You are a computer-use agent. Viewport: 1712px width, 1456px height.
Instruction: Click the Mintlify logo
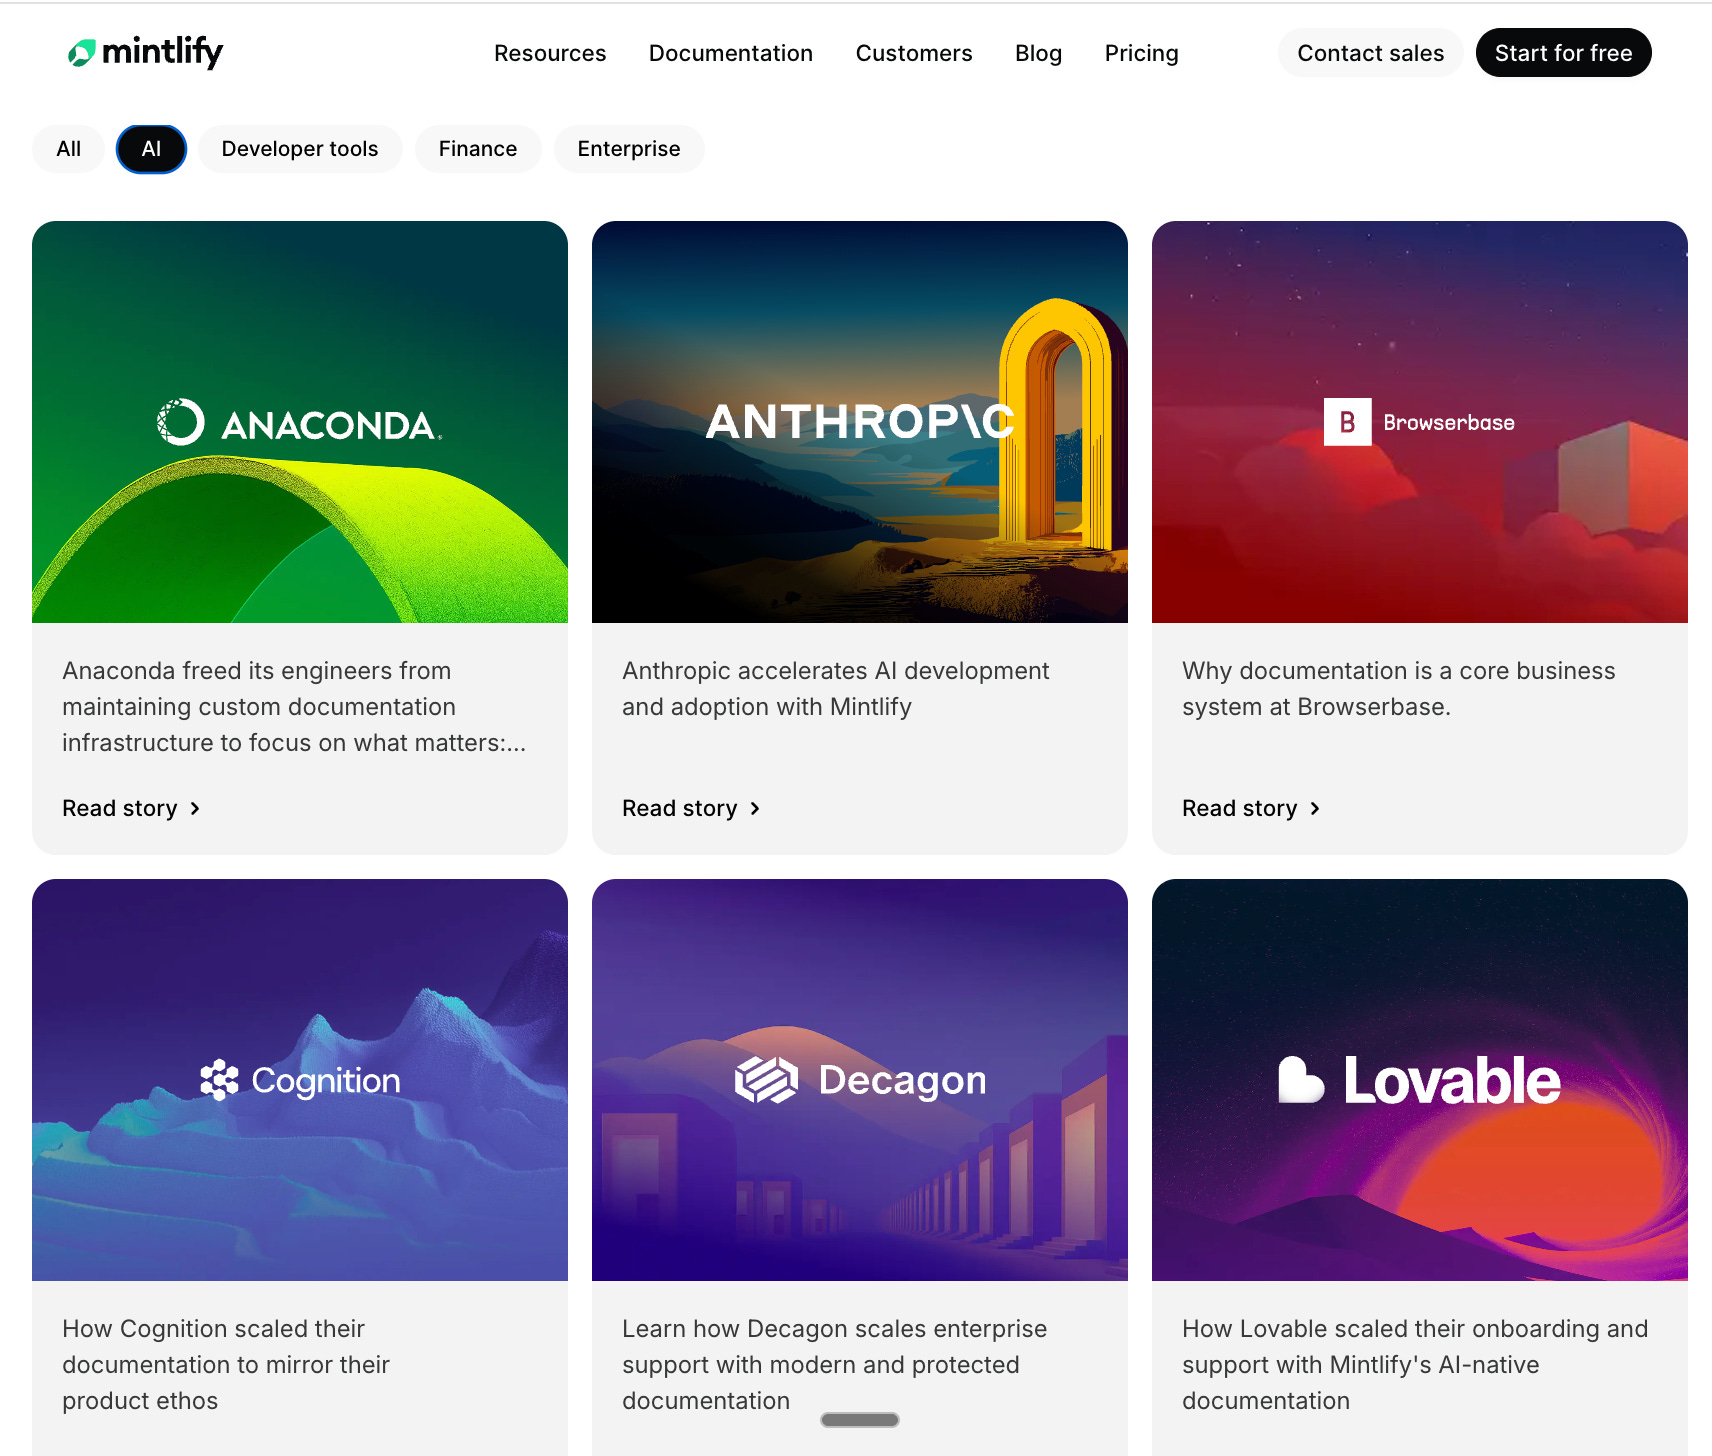tap(145, 52)
